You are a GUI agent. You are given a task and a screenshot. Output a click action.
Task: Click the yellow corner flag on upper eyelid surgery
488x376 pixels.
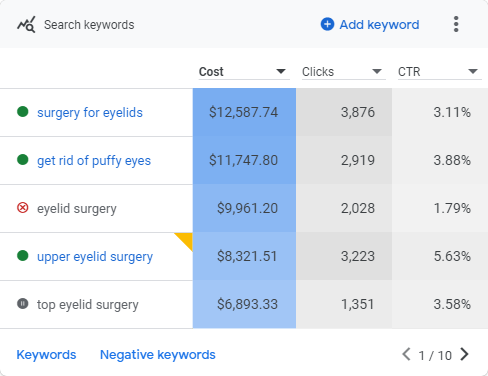point(186,239)
